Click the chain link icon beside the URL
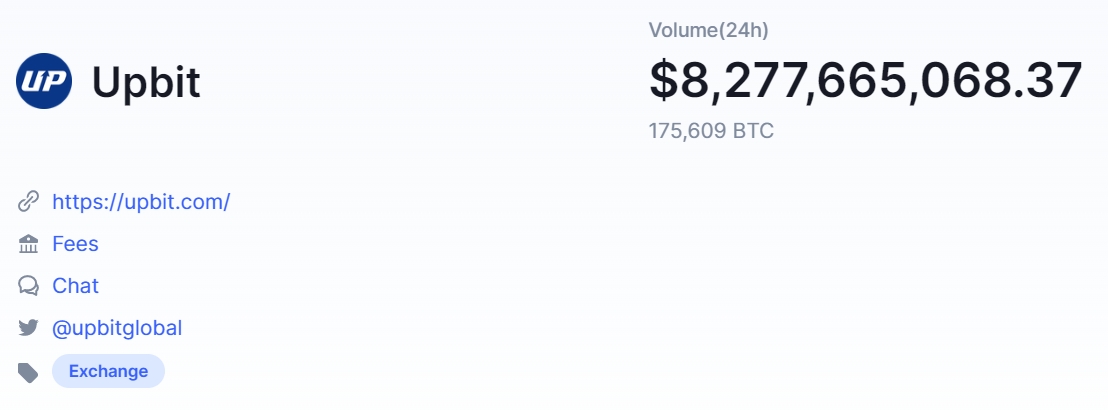This screenshot has height=410, width=1108. tap(28, 201)
